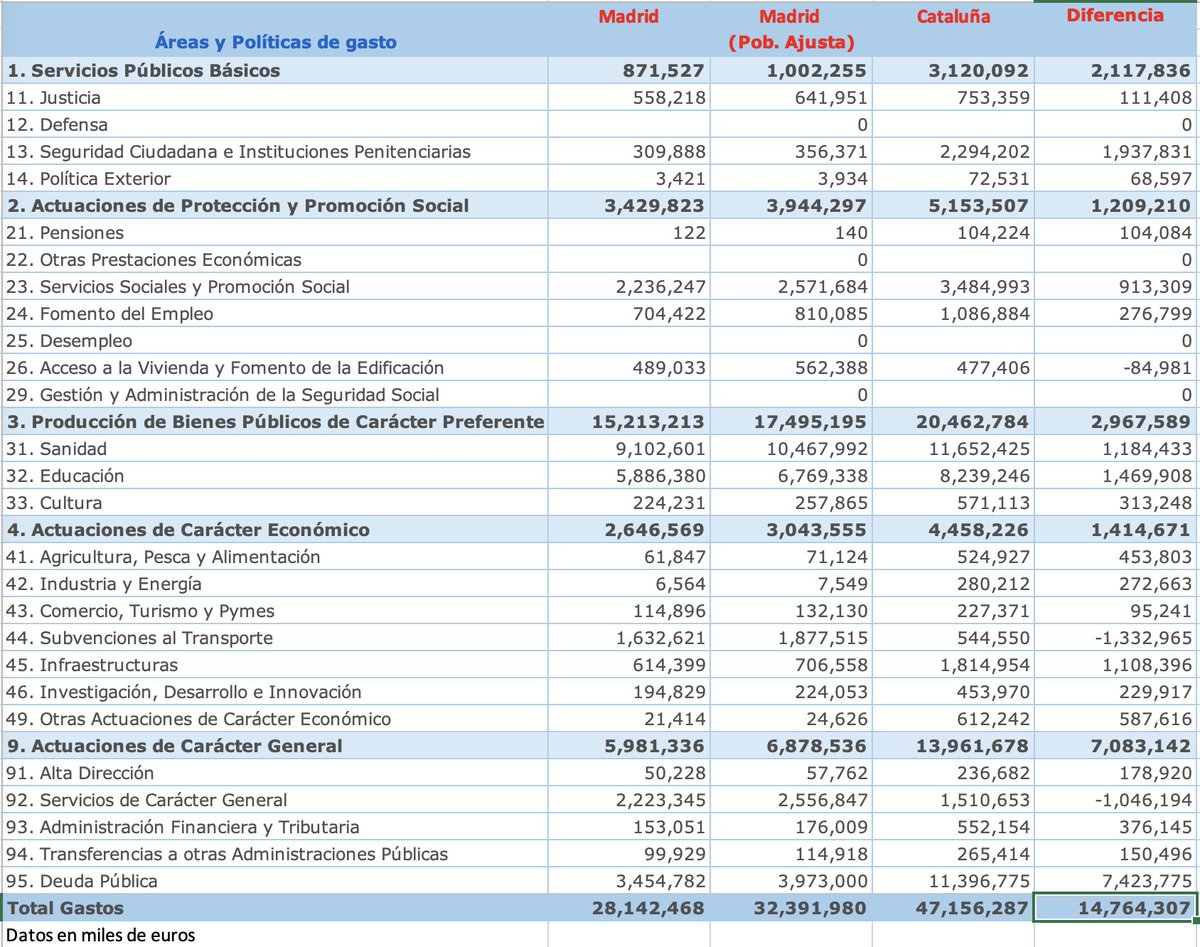The image size is (1200, 947).
Task: Click '24. Fomento del Empleo' row label
Action: coord(110,313)
